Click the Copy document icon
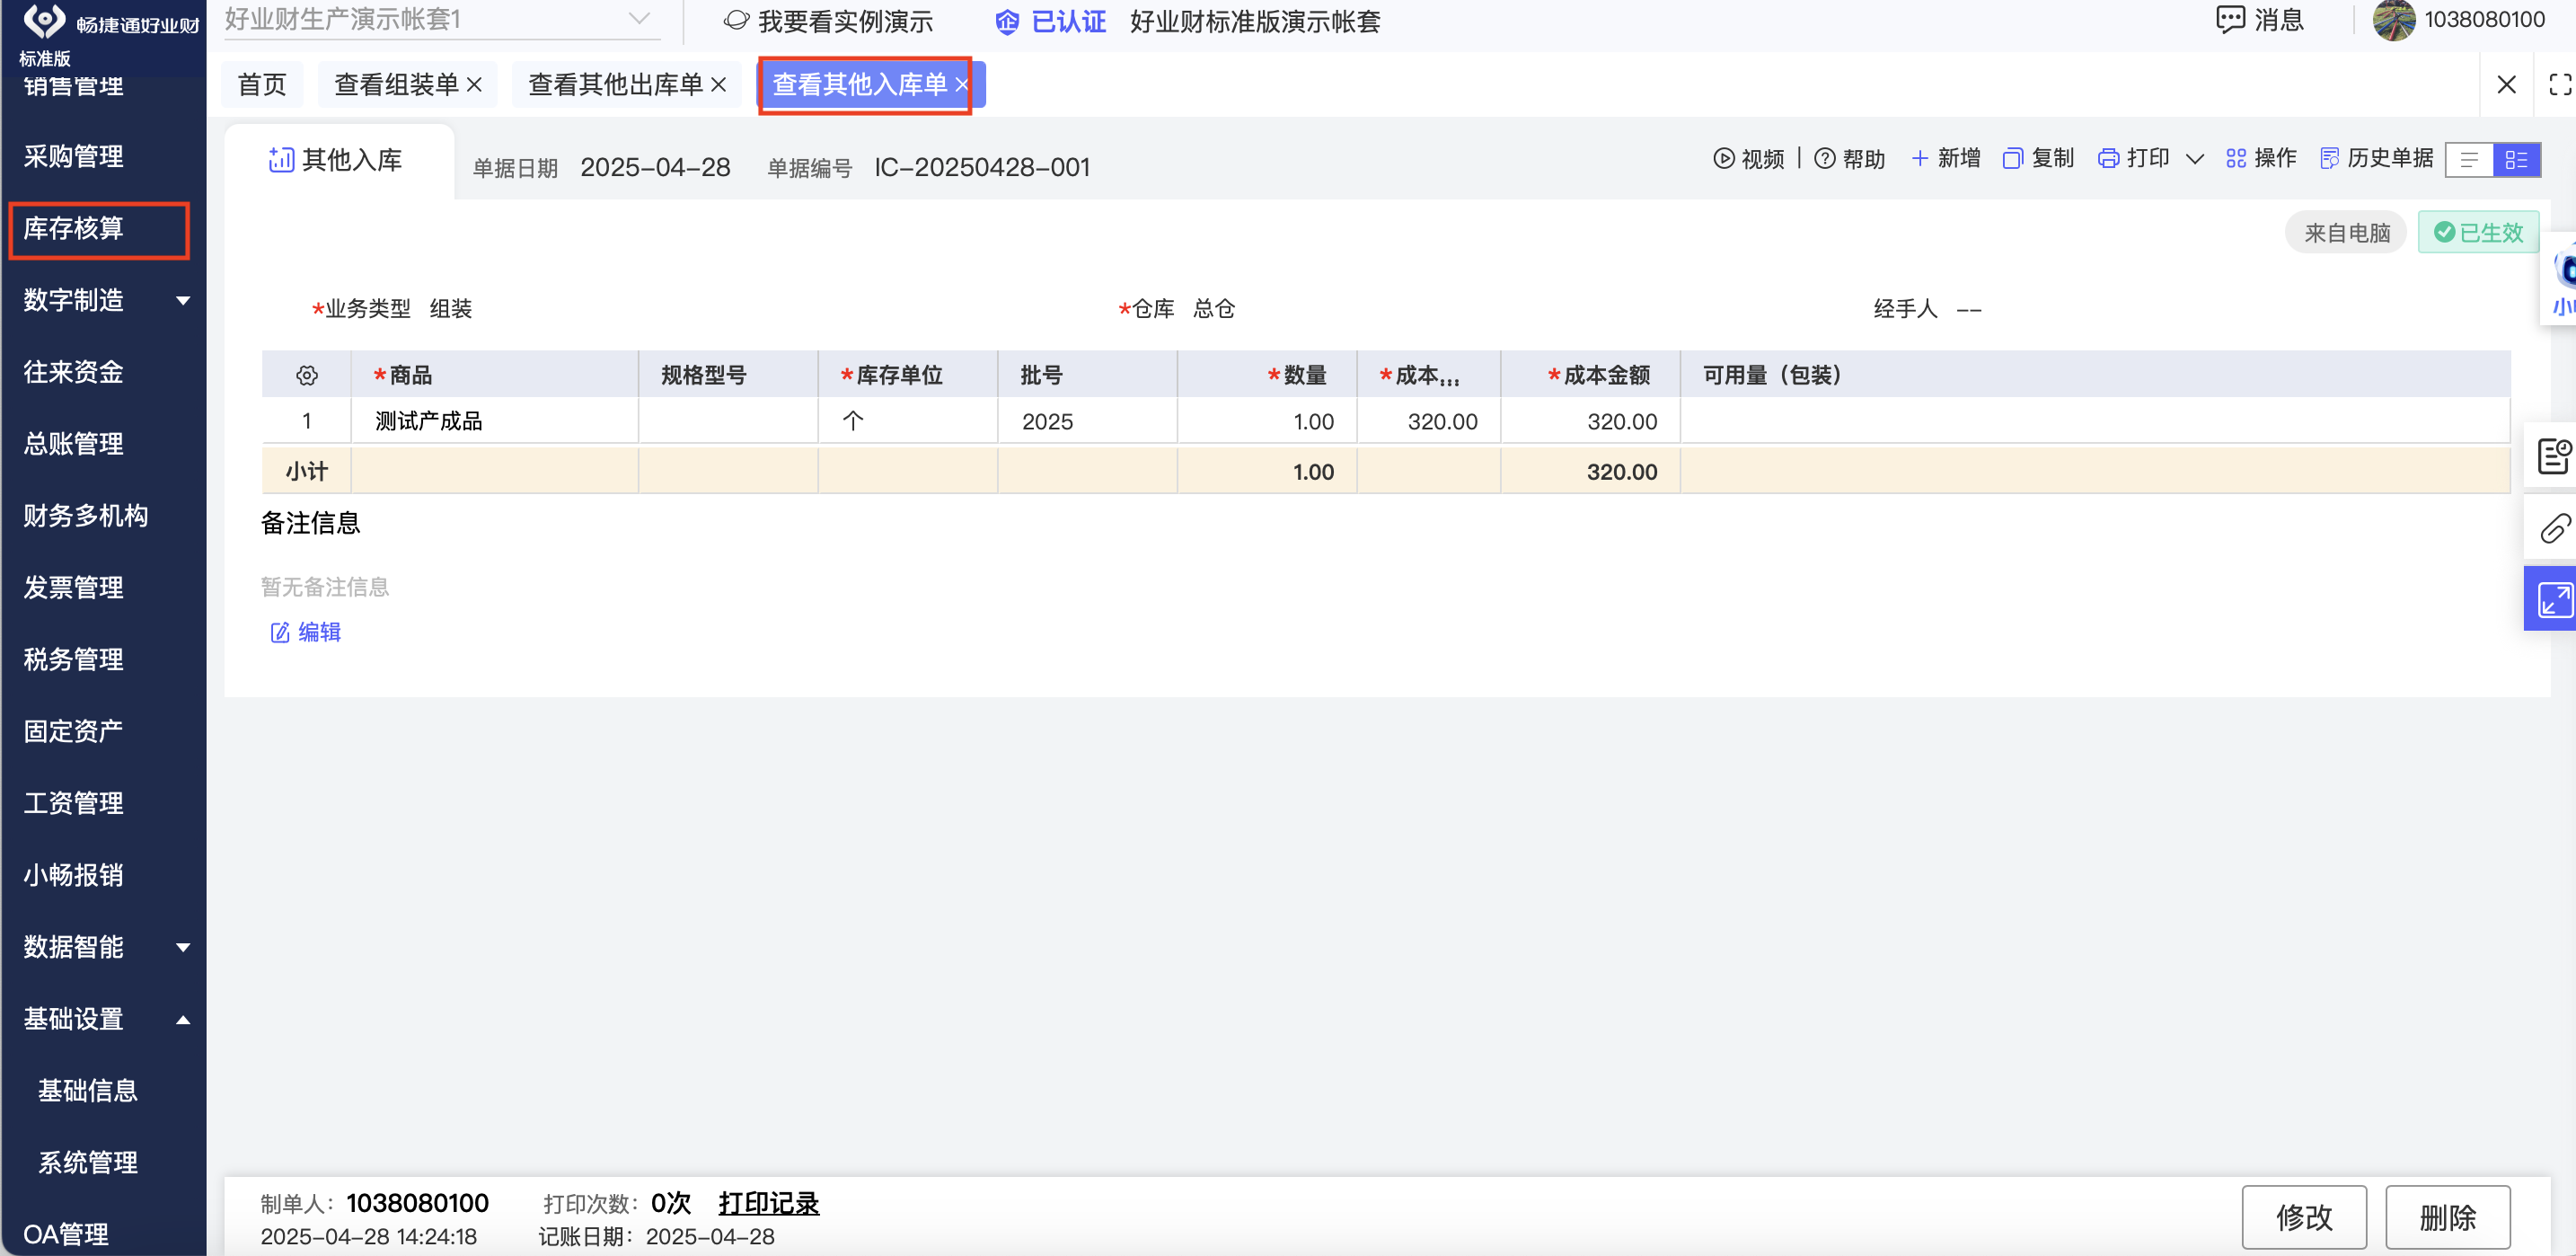Image resolution: width=2576 pixels, height=1256 pixels. 2012,158
